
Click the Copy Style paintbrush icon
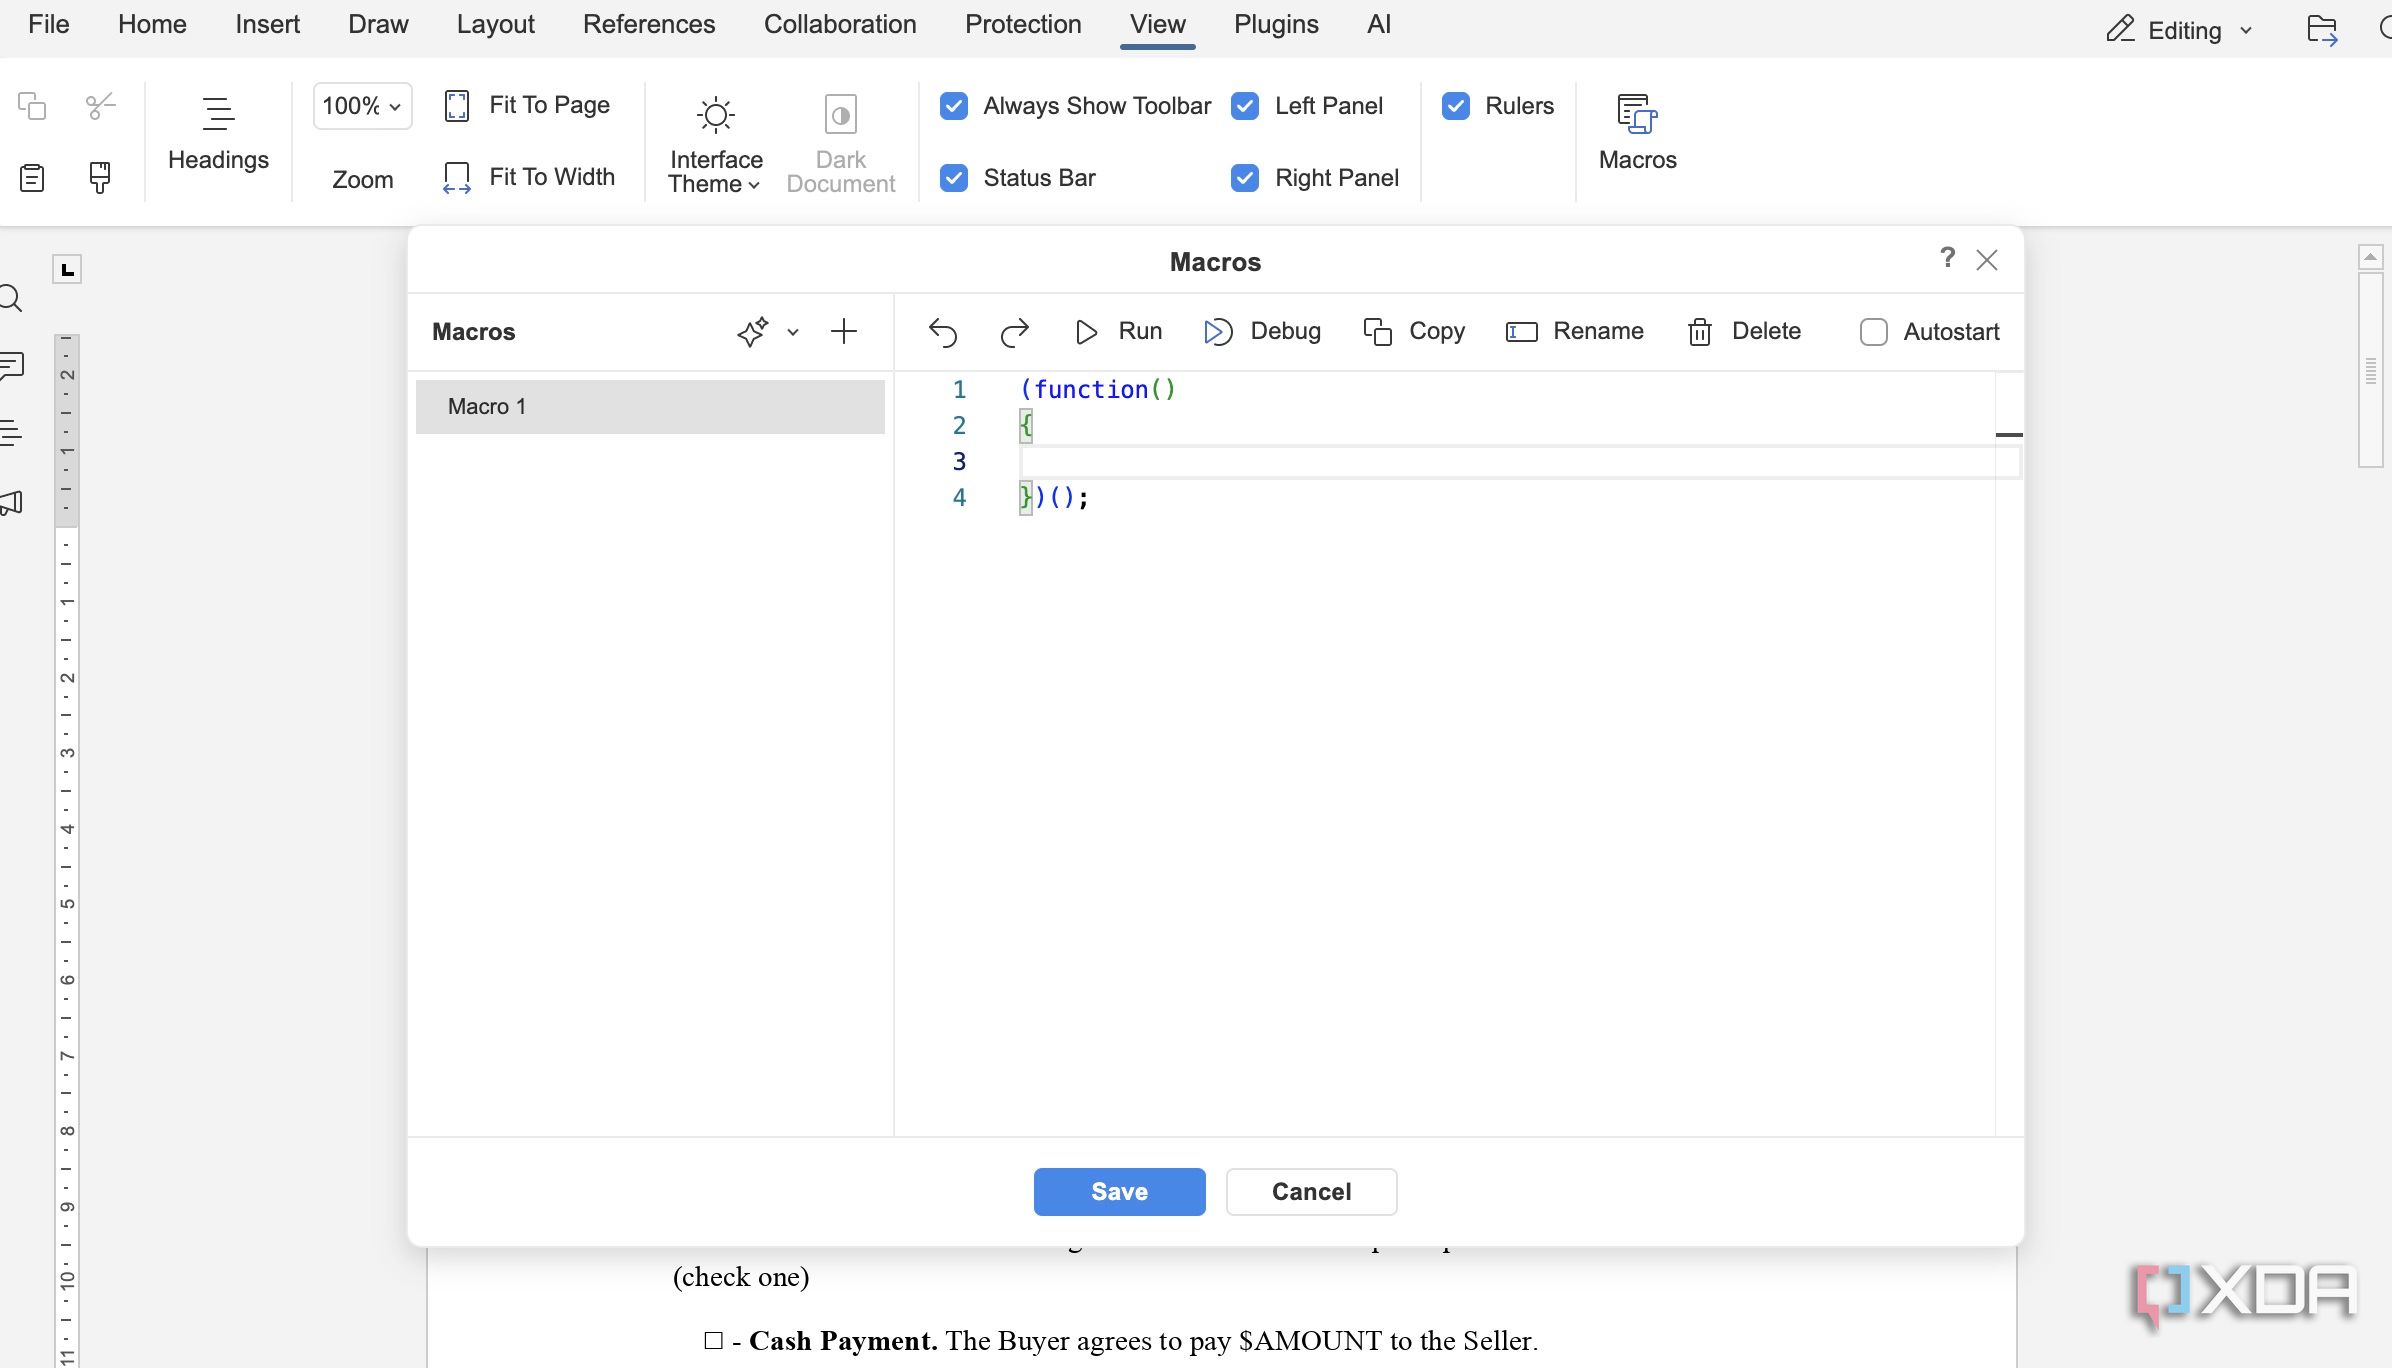100,178
